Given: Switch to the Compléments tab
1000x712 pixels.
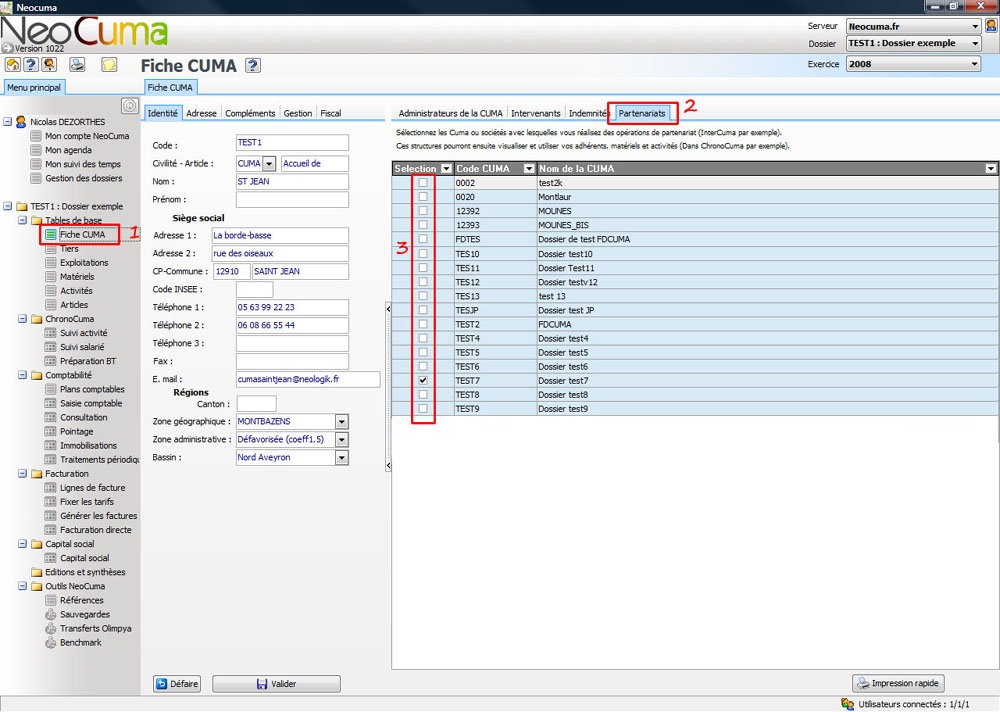Looking at the screenshot, I should coord(250,113).
